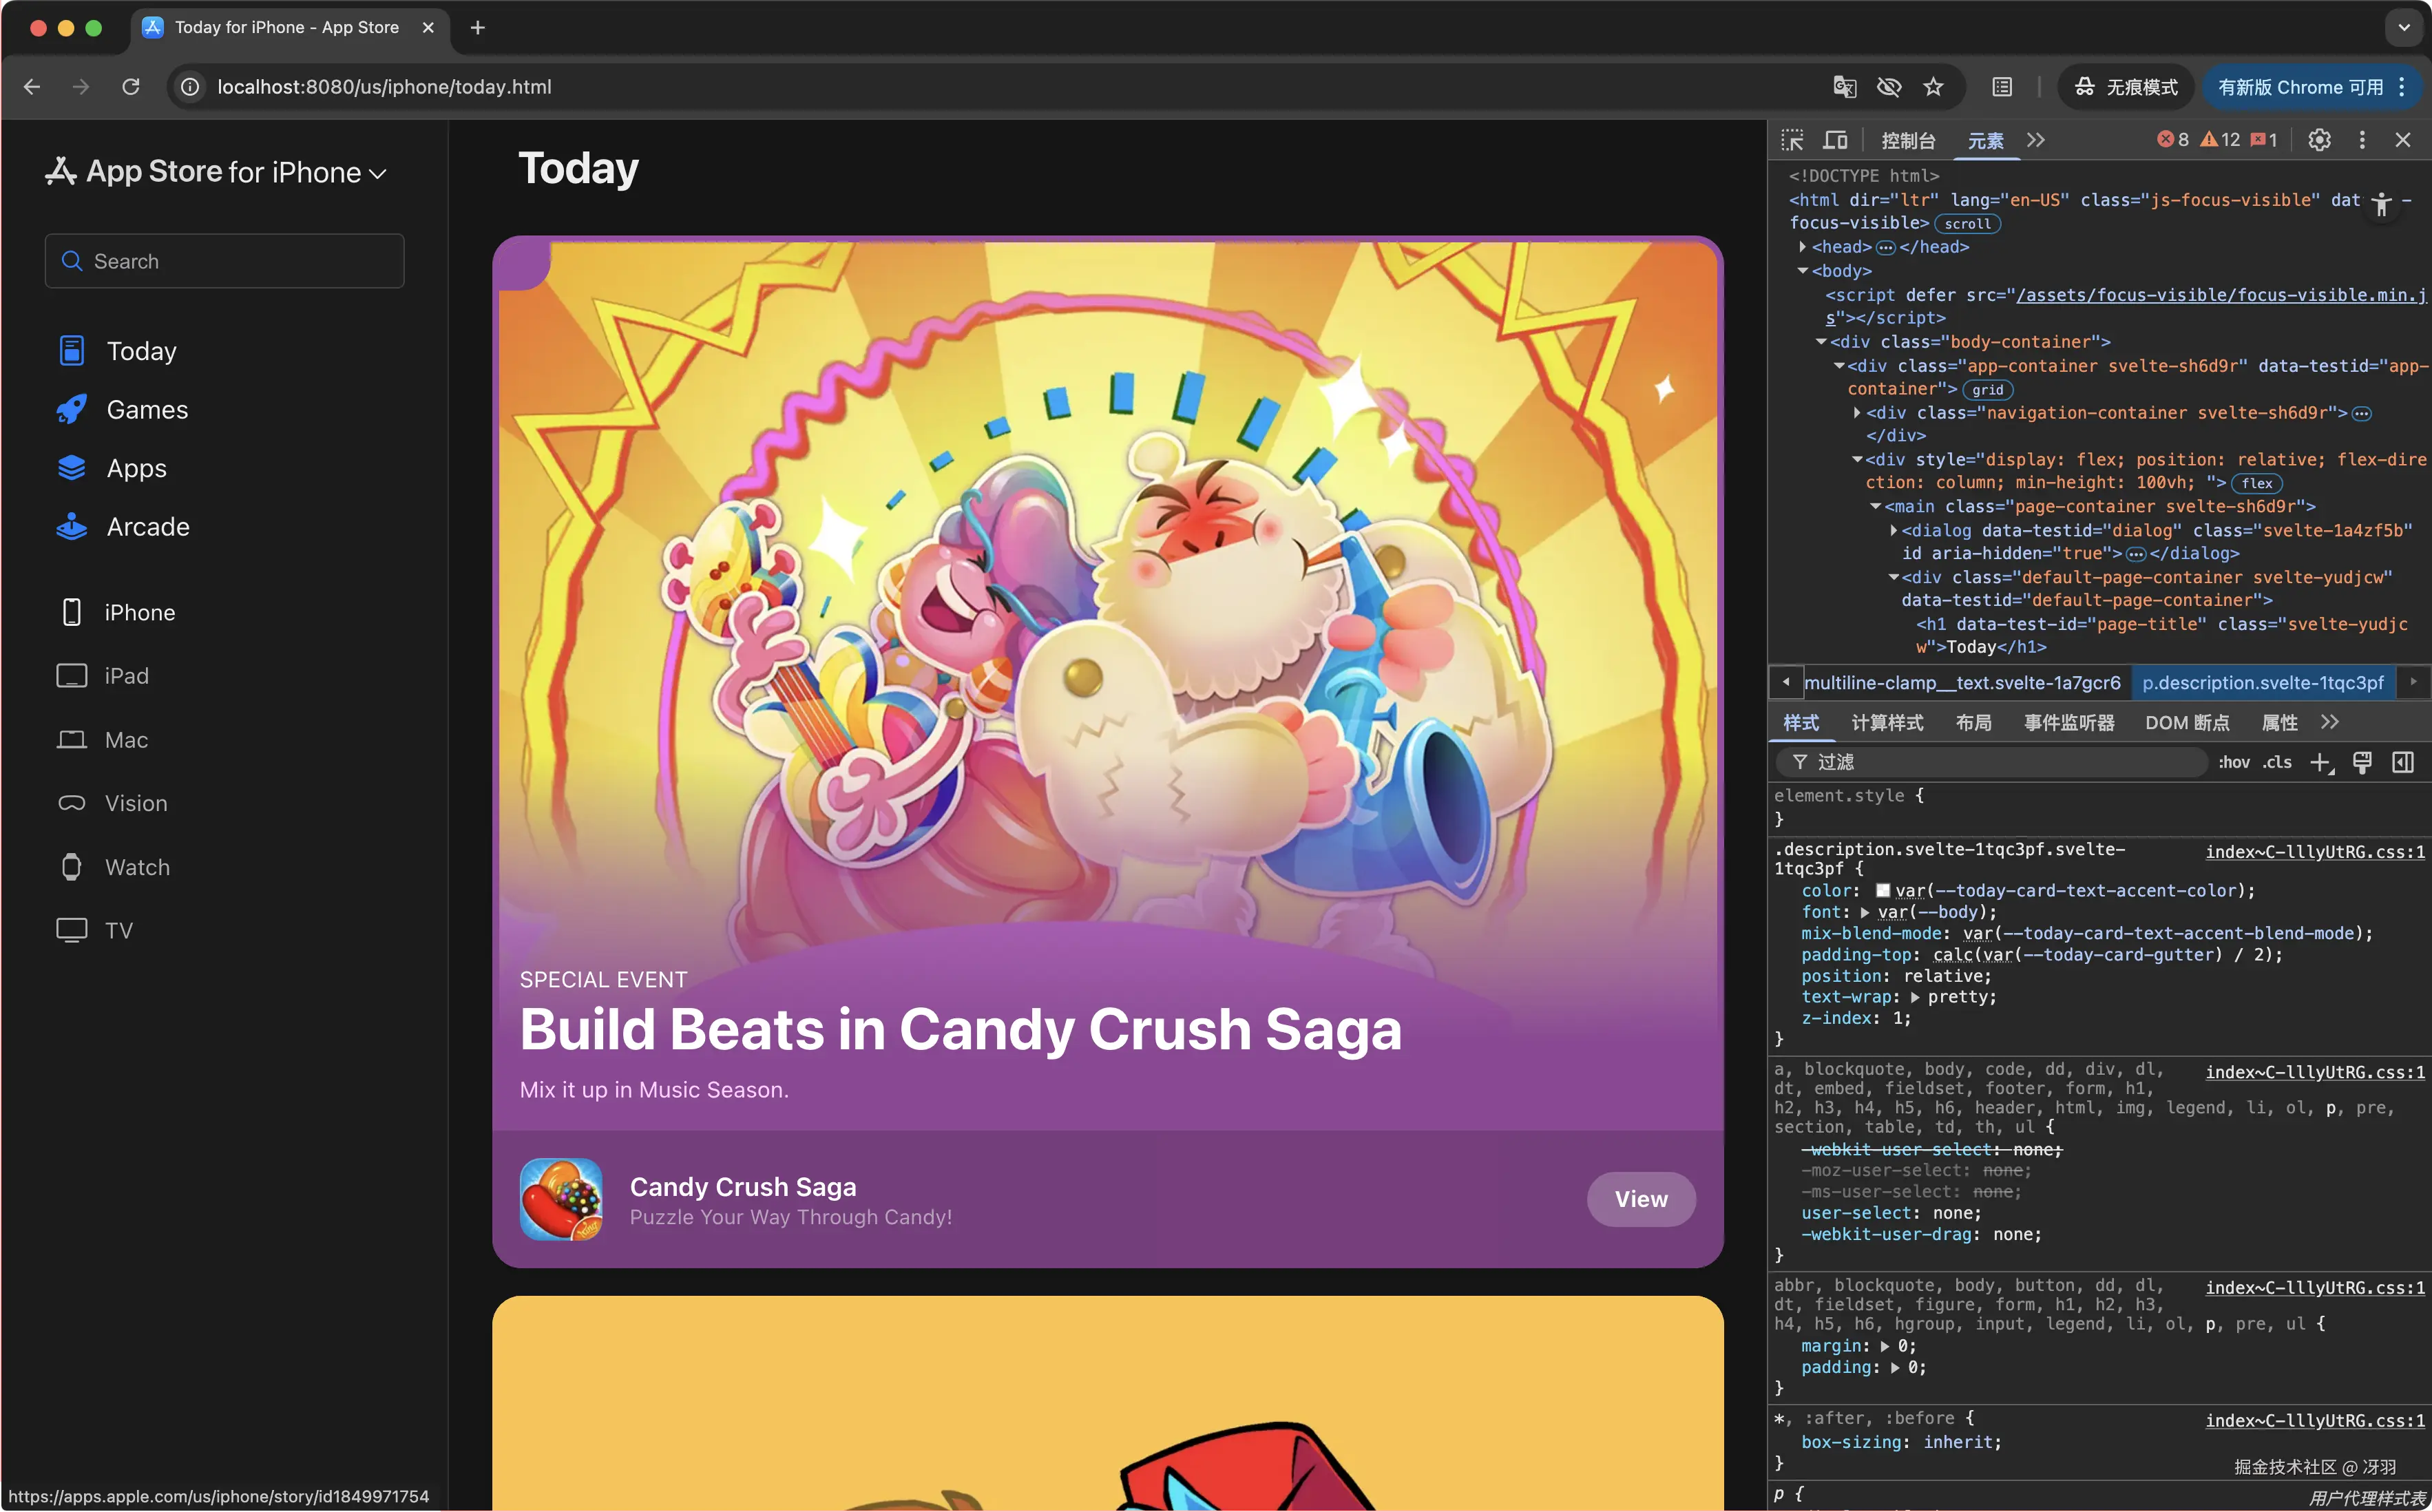Expand the head element in DOM tree

(x=1803, y=247)
